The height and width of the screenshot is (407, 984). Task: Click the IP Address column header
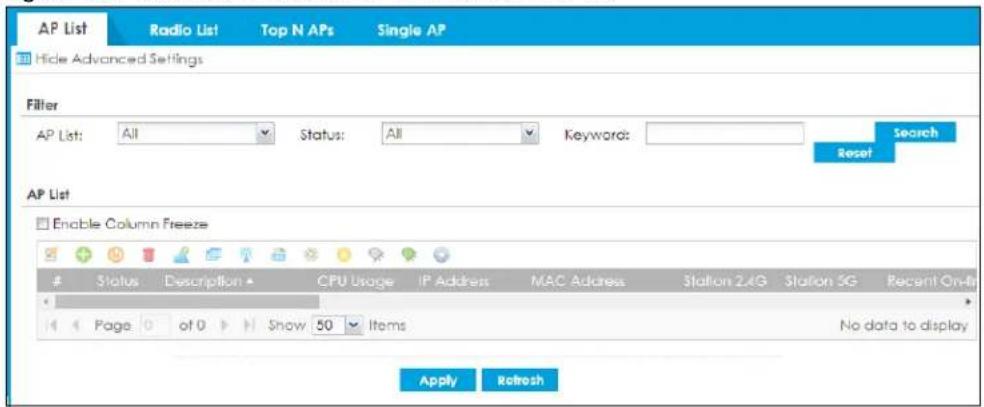453,282
